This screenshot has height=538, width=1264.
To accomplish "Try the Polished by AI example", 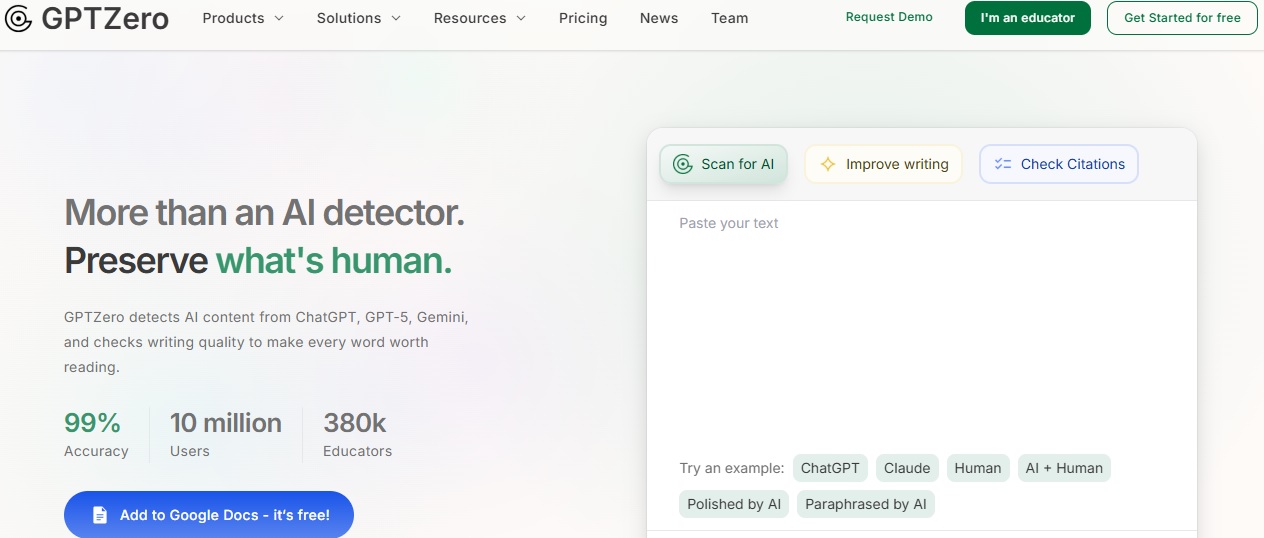I will pyautogui.click(x=734, y=504).
